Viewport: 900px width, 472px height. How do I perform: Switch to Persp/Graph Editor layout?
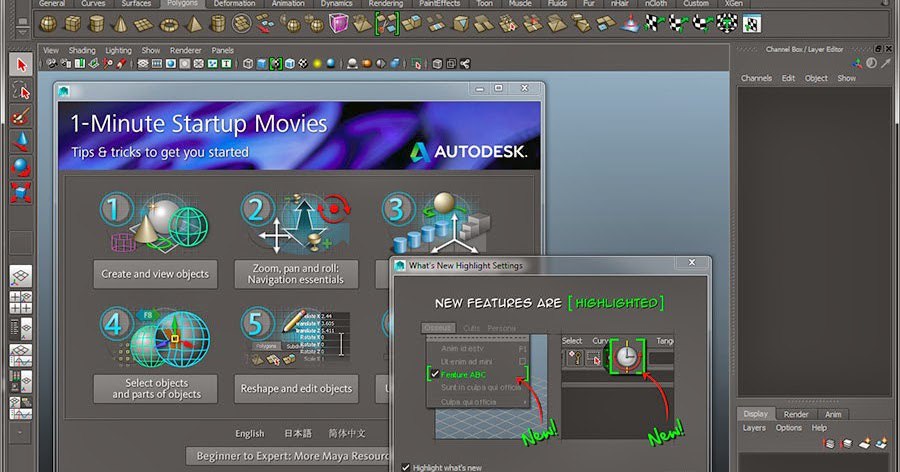(21, 355)
